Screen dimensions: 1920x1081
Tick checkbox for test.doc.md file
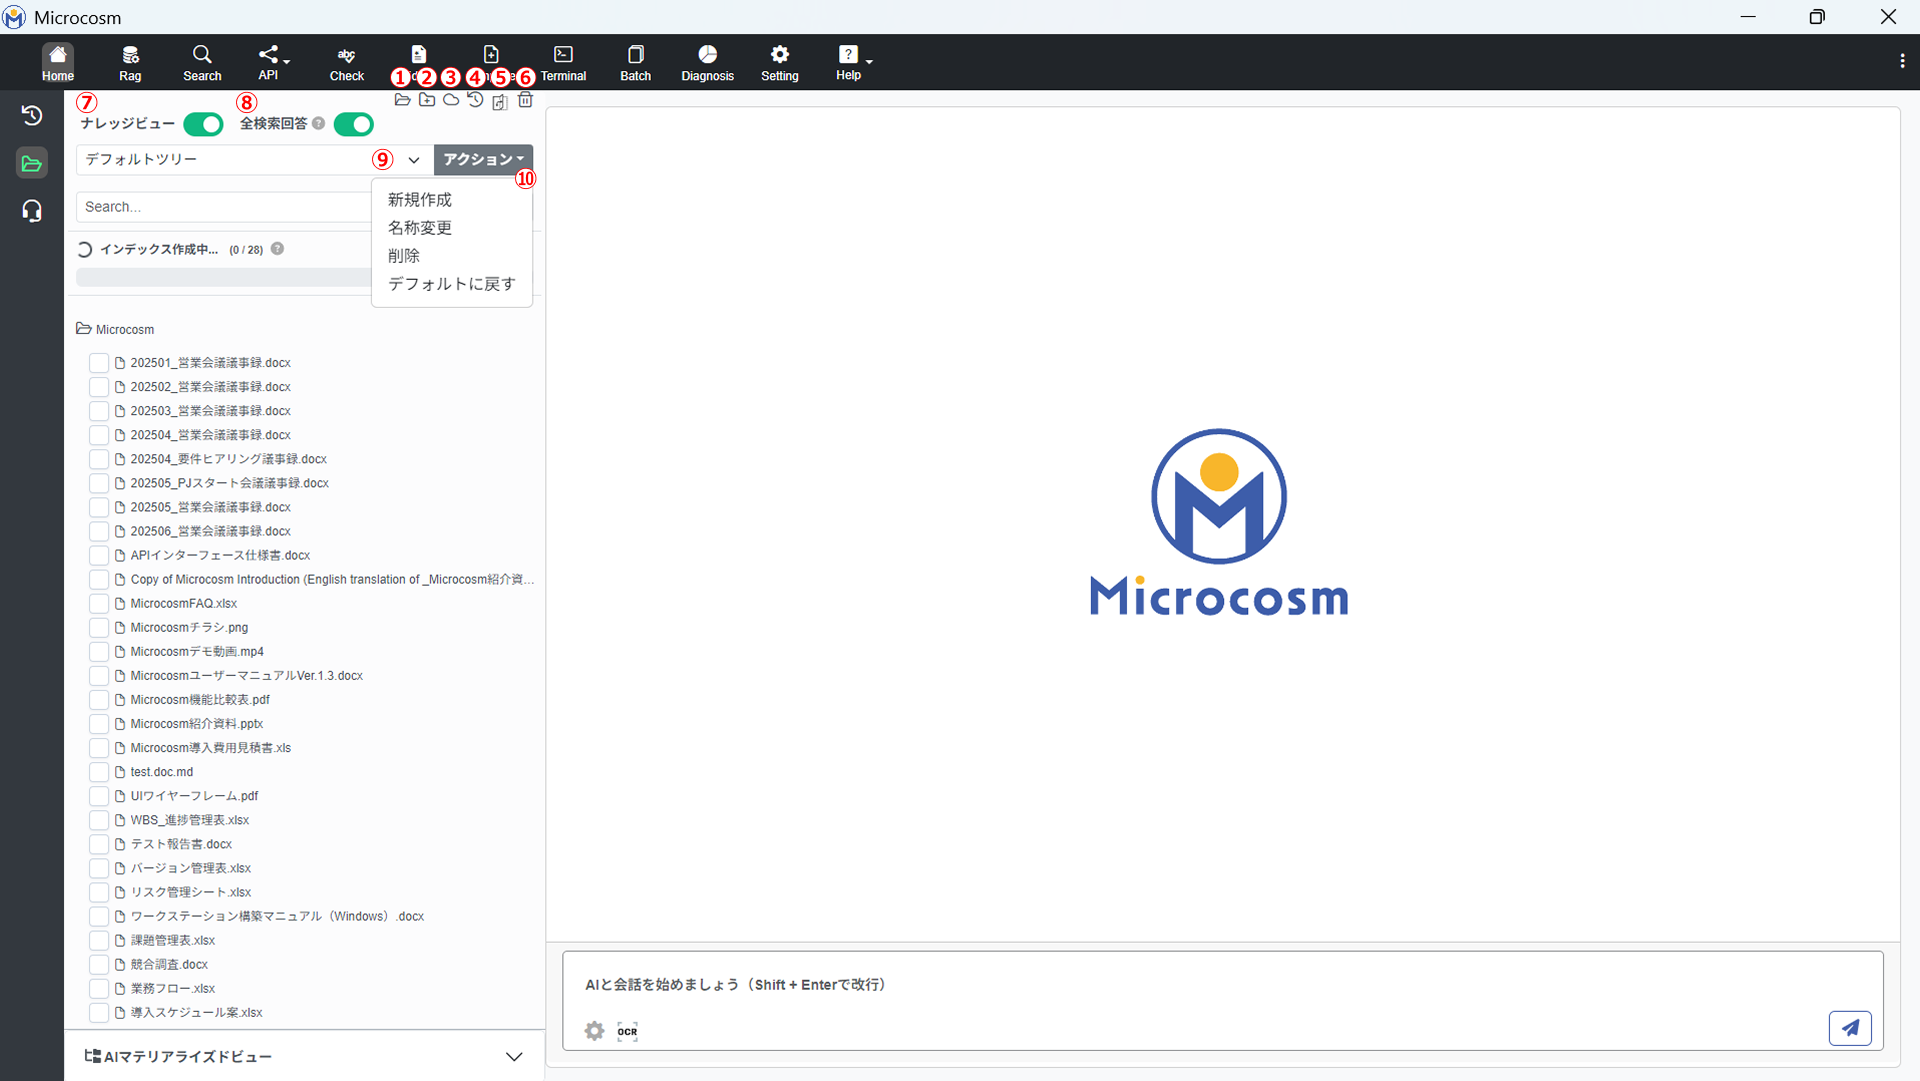click(x=99, y=772)
